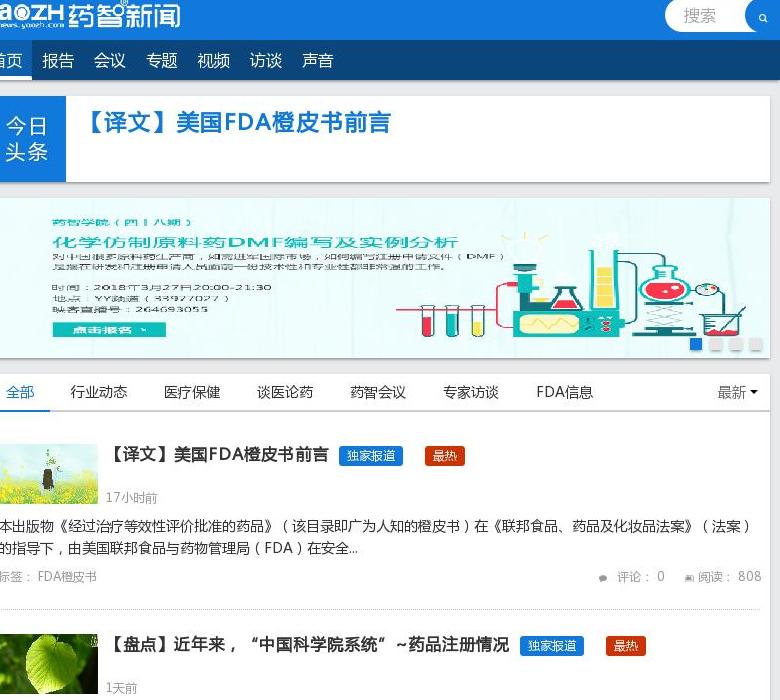Click the 点击报名 button on the banner
The width and height of the screenshot is (780, 700).
click(109, 329)
